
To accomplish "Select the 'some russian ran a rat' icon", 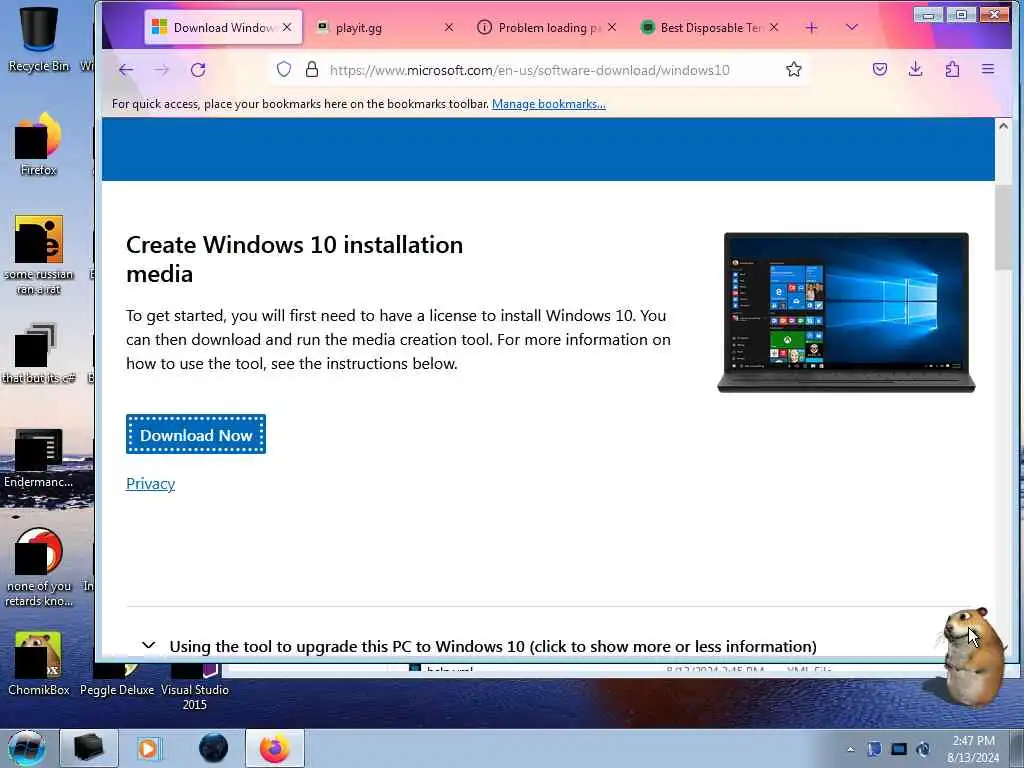I will (x=39, y=255).
